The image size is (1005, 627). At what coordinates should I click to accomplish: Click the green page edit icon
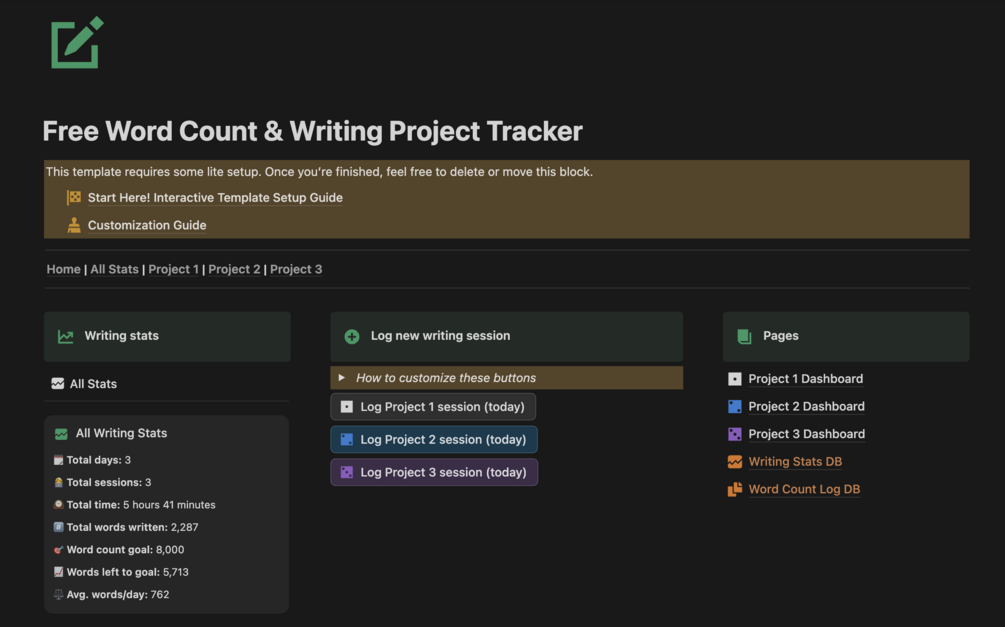[x=76, y=43]
